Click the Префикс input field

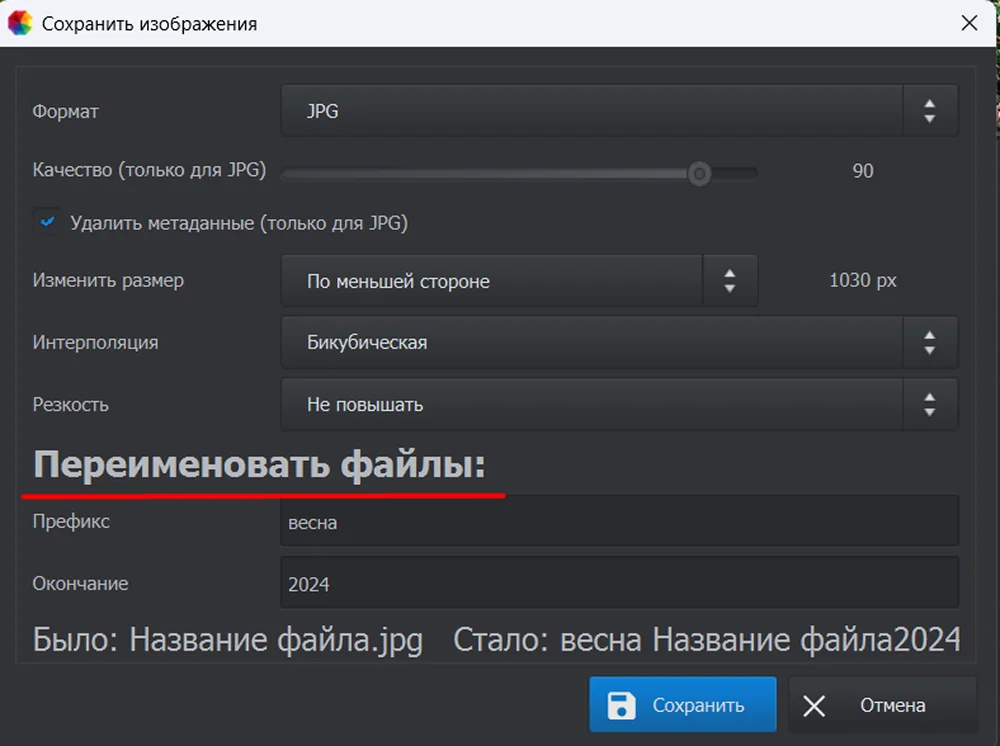coord(619,522)
